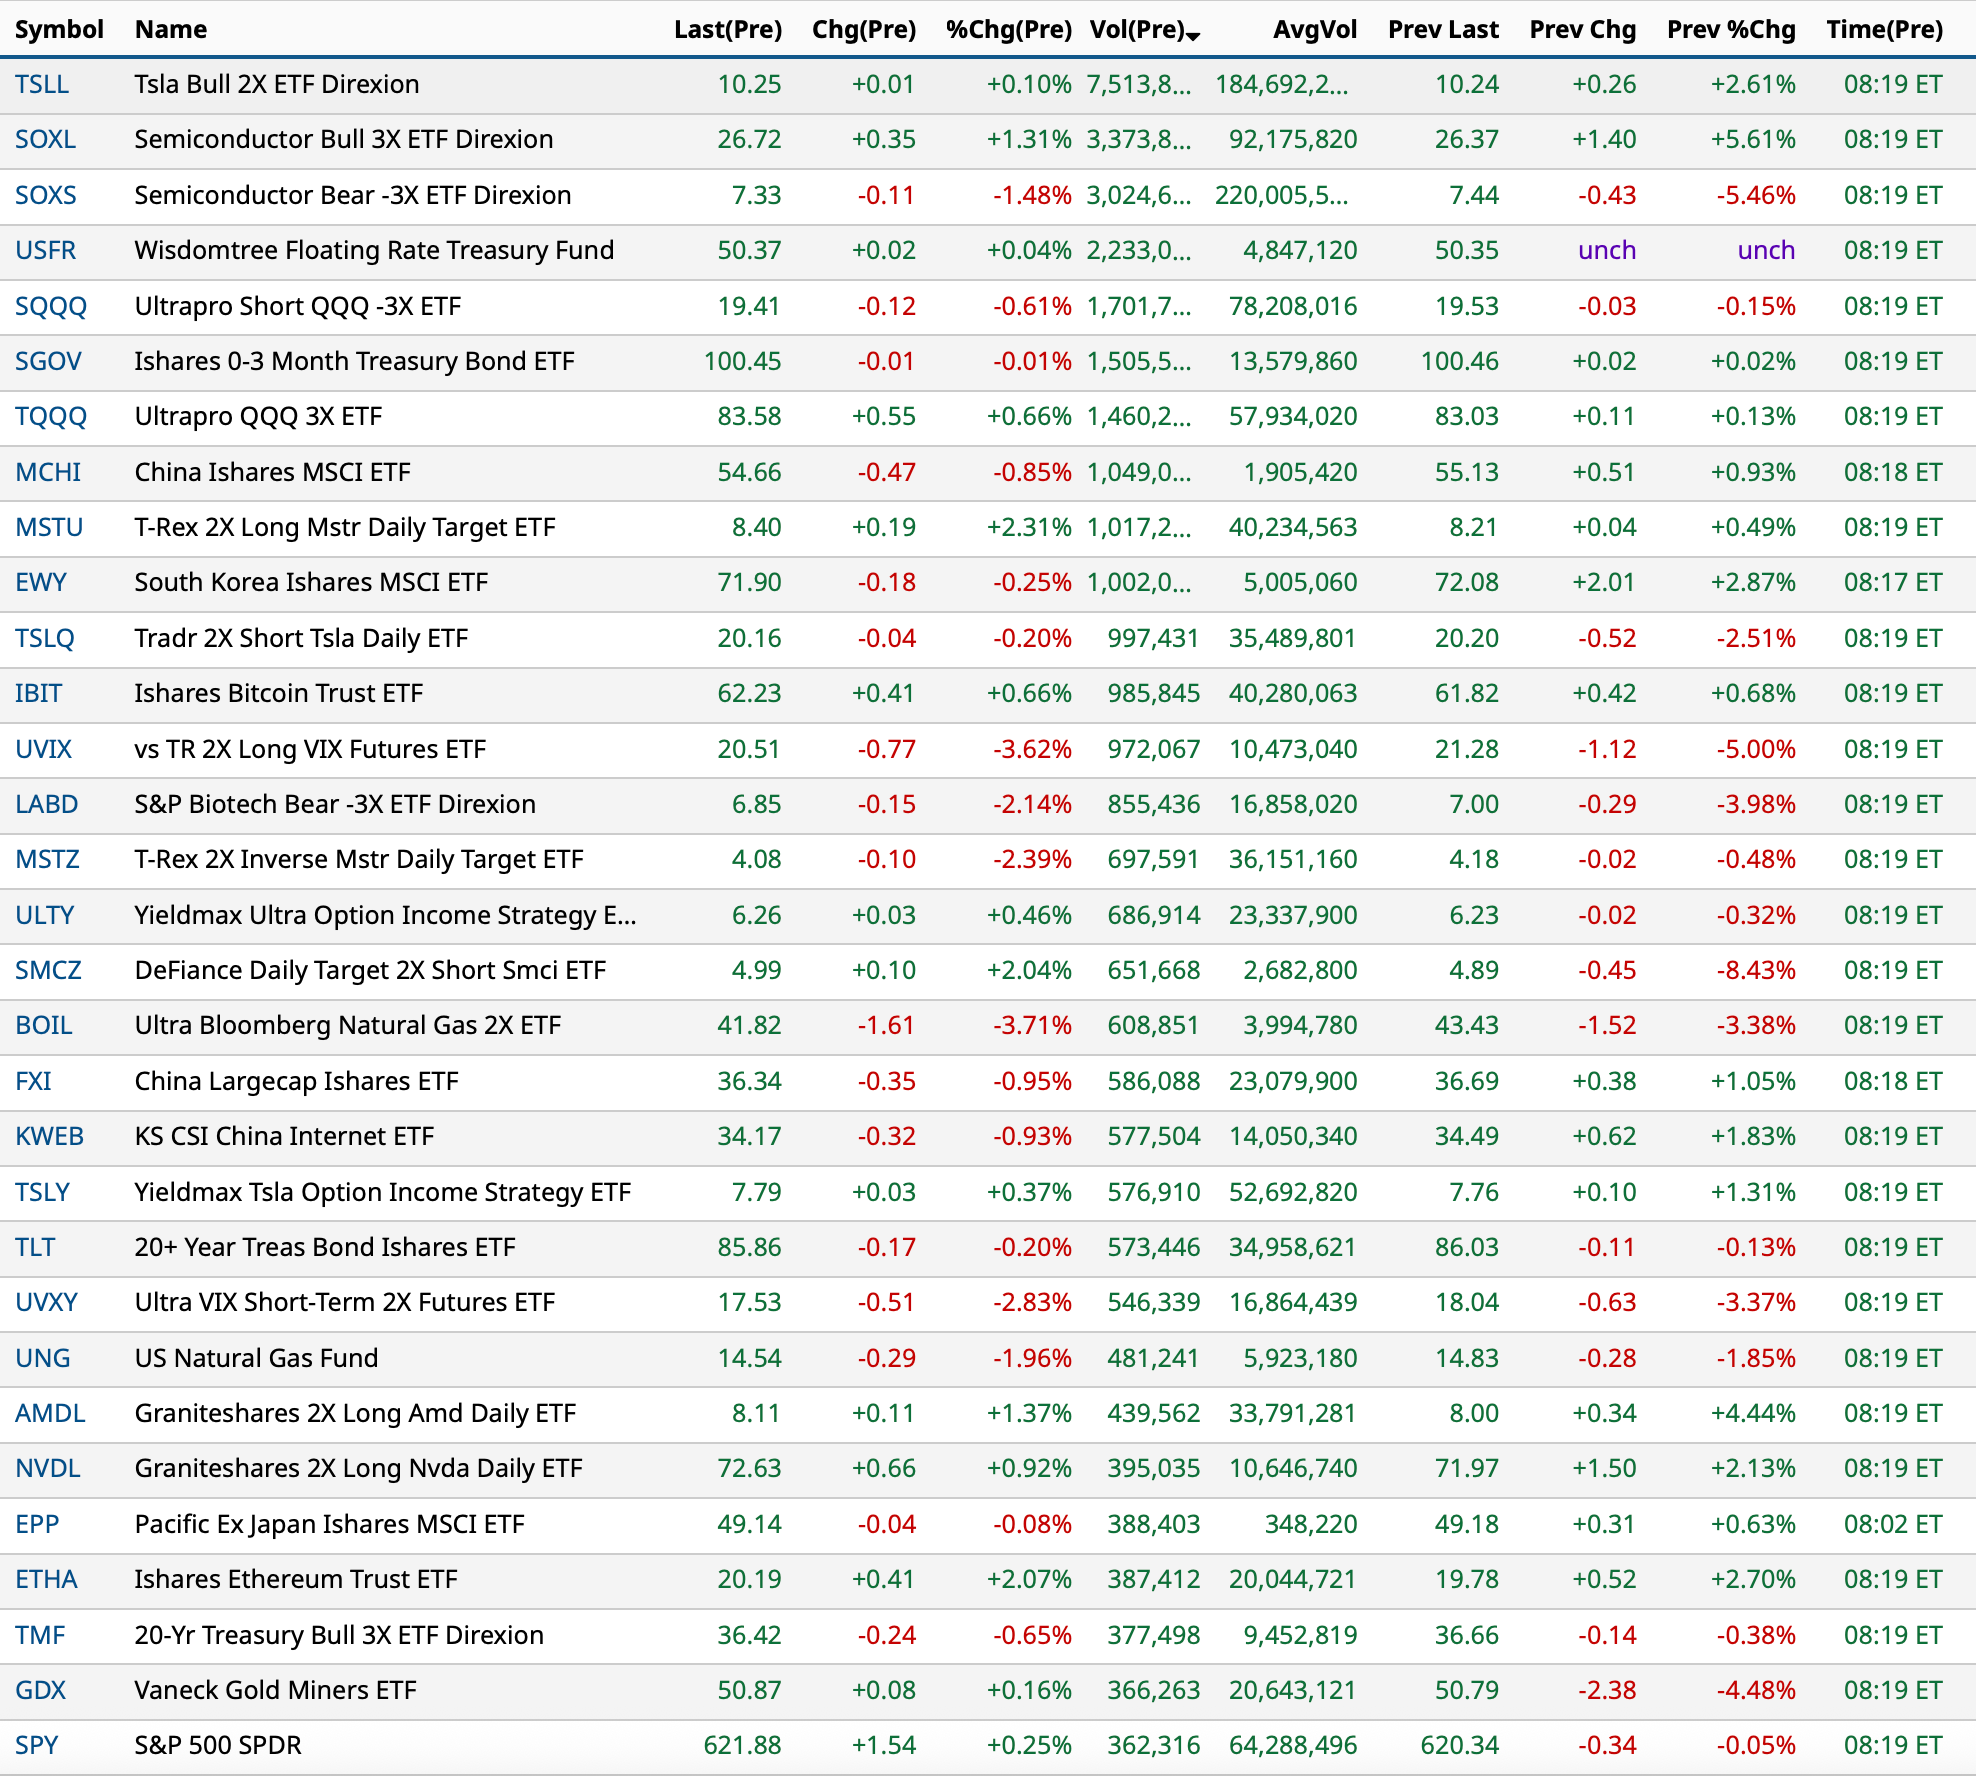Screen dimensions: 1976x1776
Task: Sort table by Symbol column header
Action: click(59, 29)
